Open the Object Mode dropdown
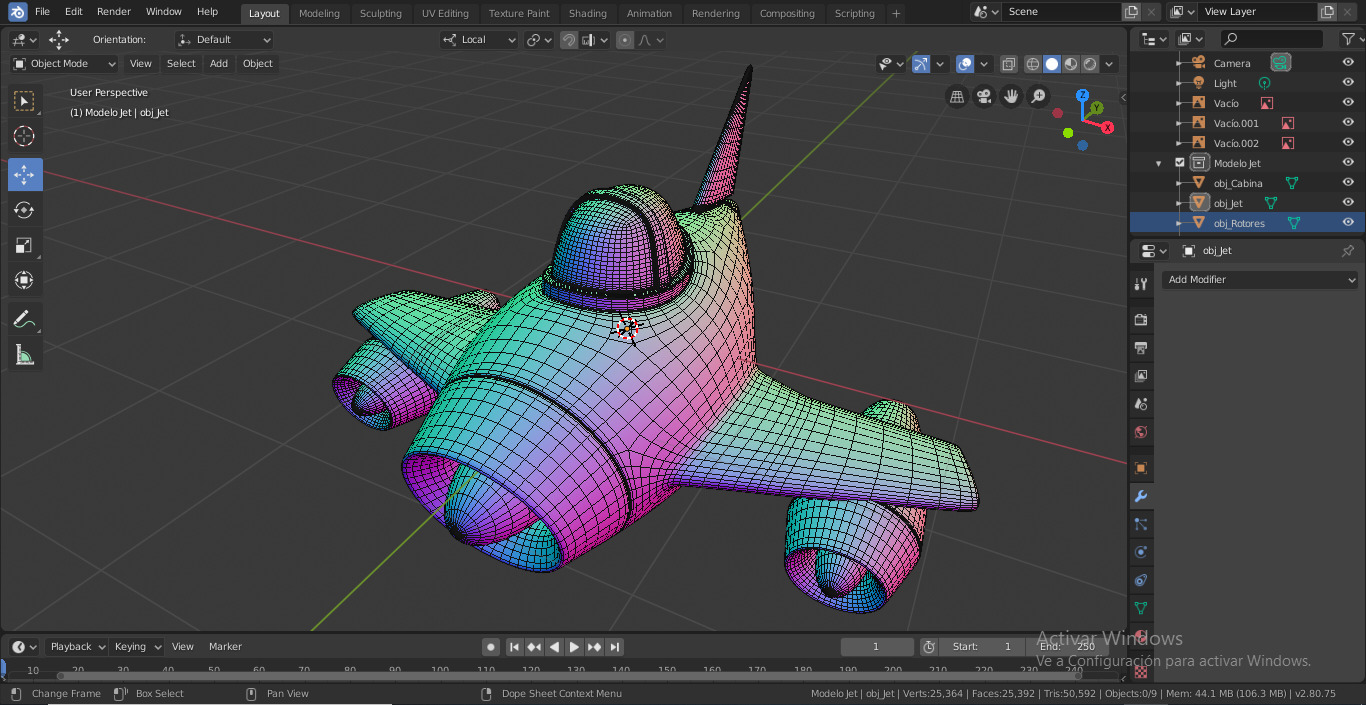 pos(64,64)
